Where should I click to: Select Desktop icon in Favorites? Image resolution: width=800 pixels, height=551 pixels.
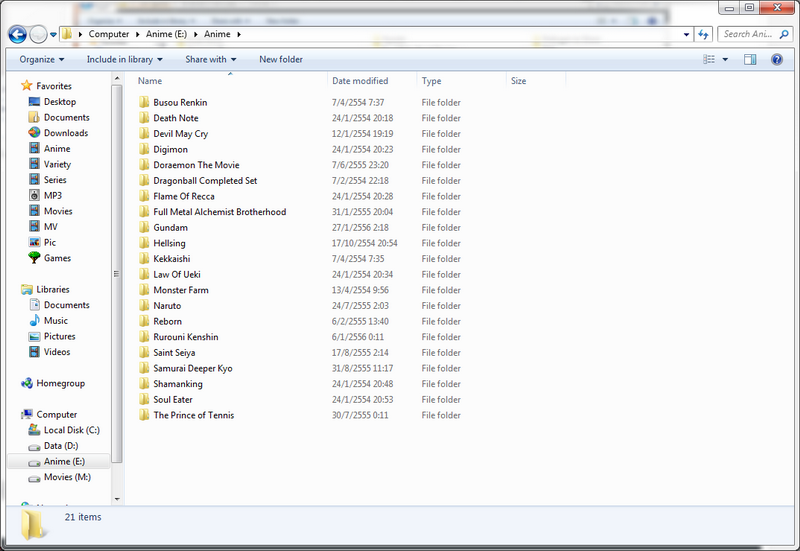coord(34,102)
